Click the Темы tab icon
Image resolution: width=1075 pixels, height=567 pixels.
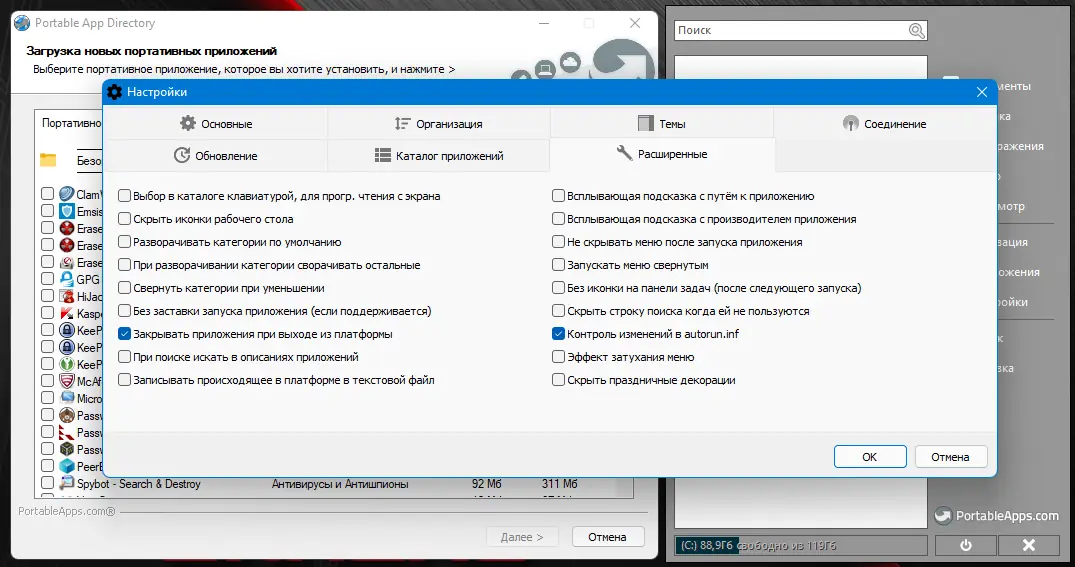pos(645,123)
